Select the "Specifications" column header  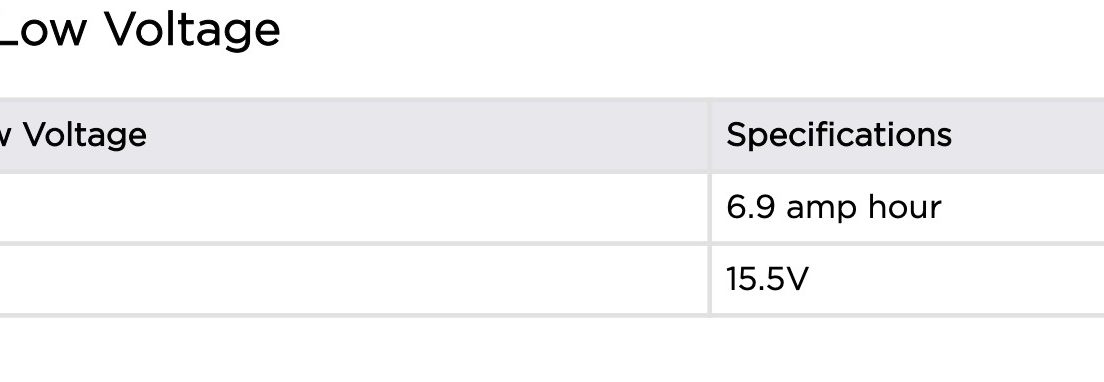click(x=839, y=134)
